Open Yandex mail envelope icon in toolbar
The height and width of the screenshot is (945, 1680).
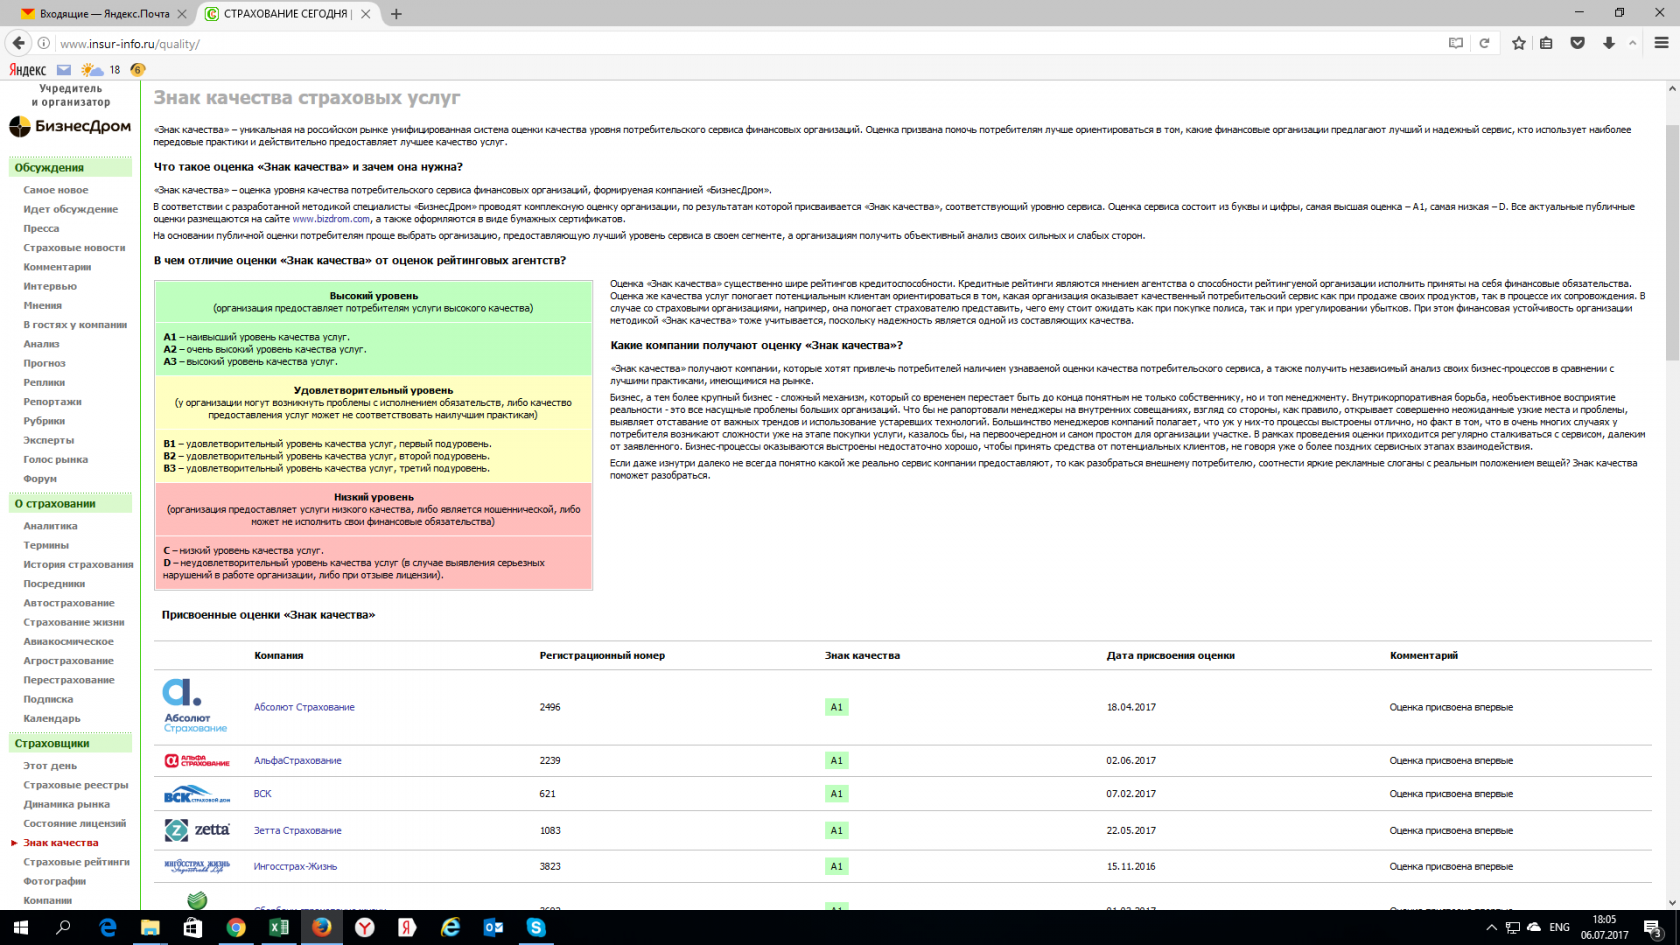tap(64, 70)
